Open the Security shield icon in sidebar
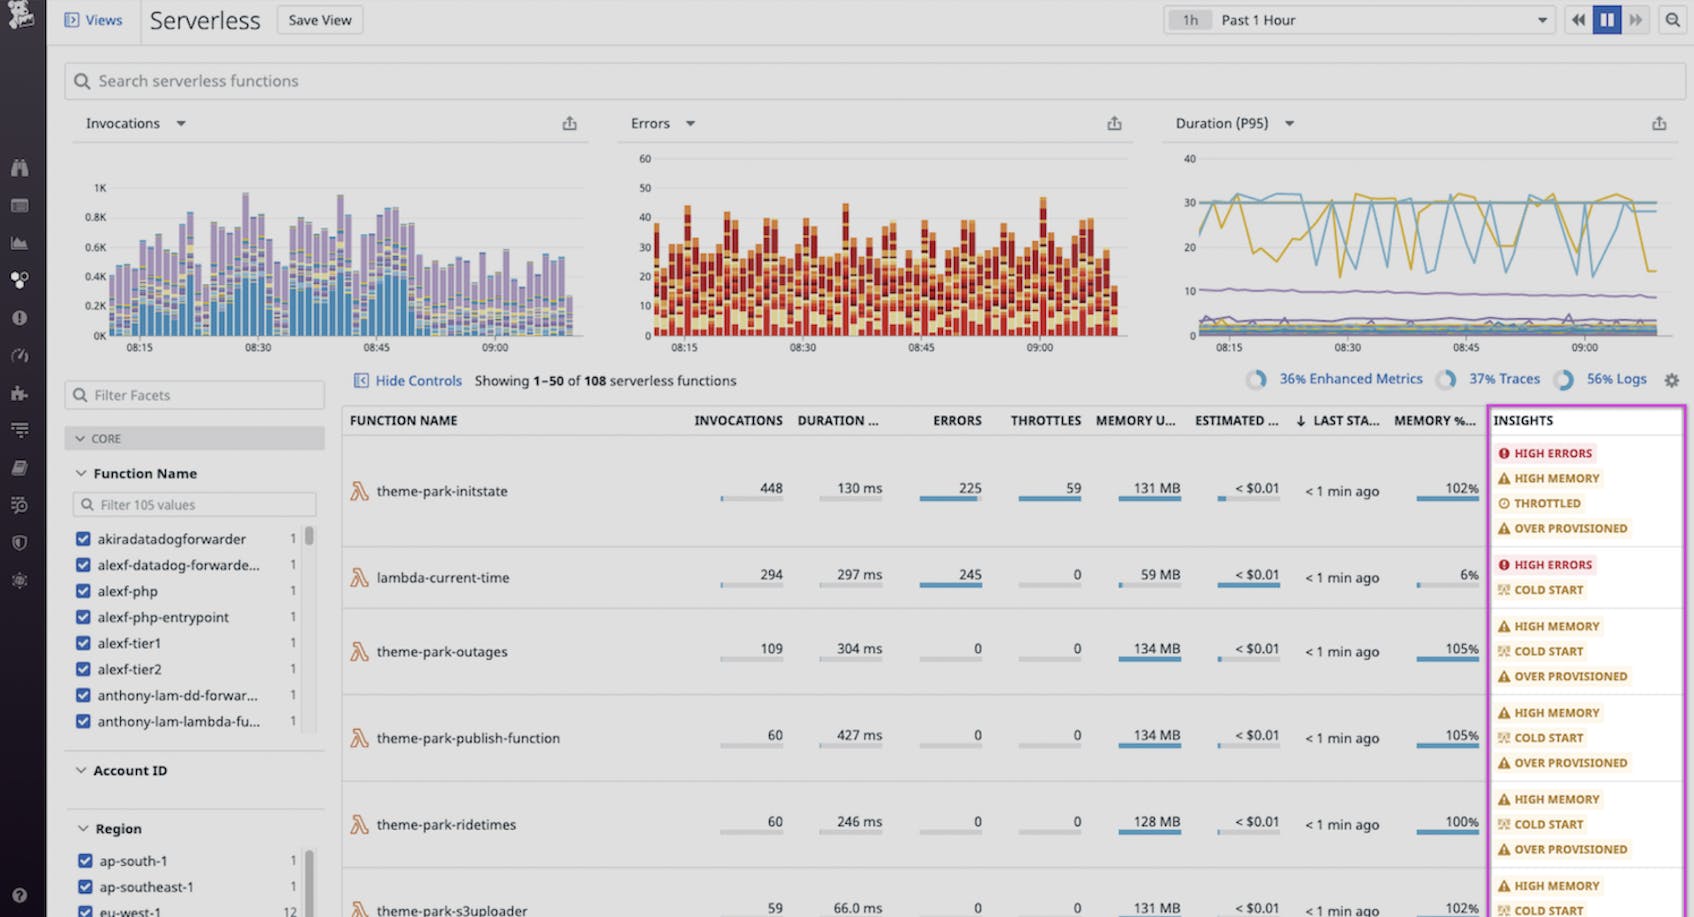This screenshot has height=917, width=1694. click(19, 542)
